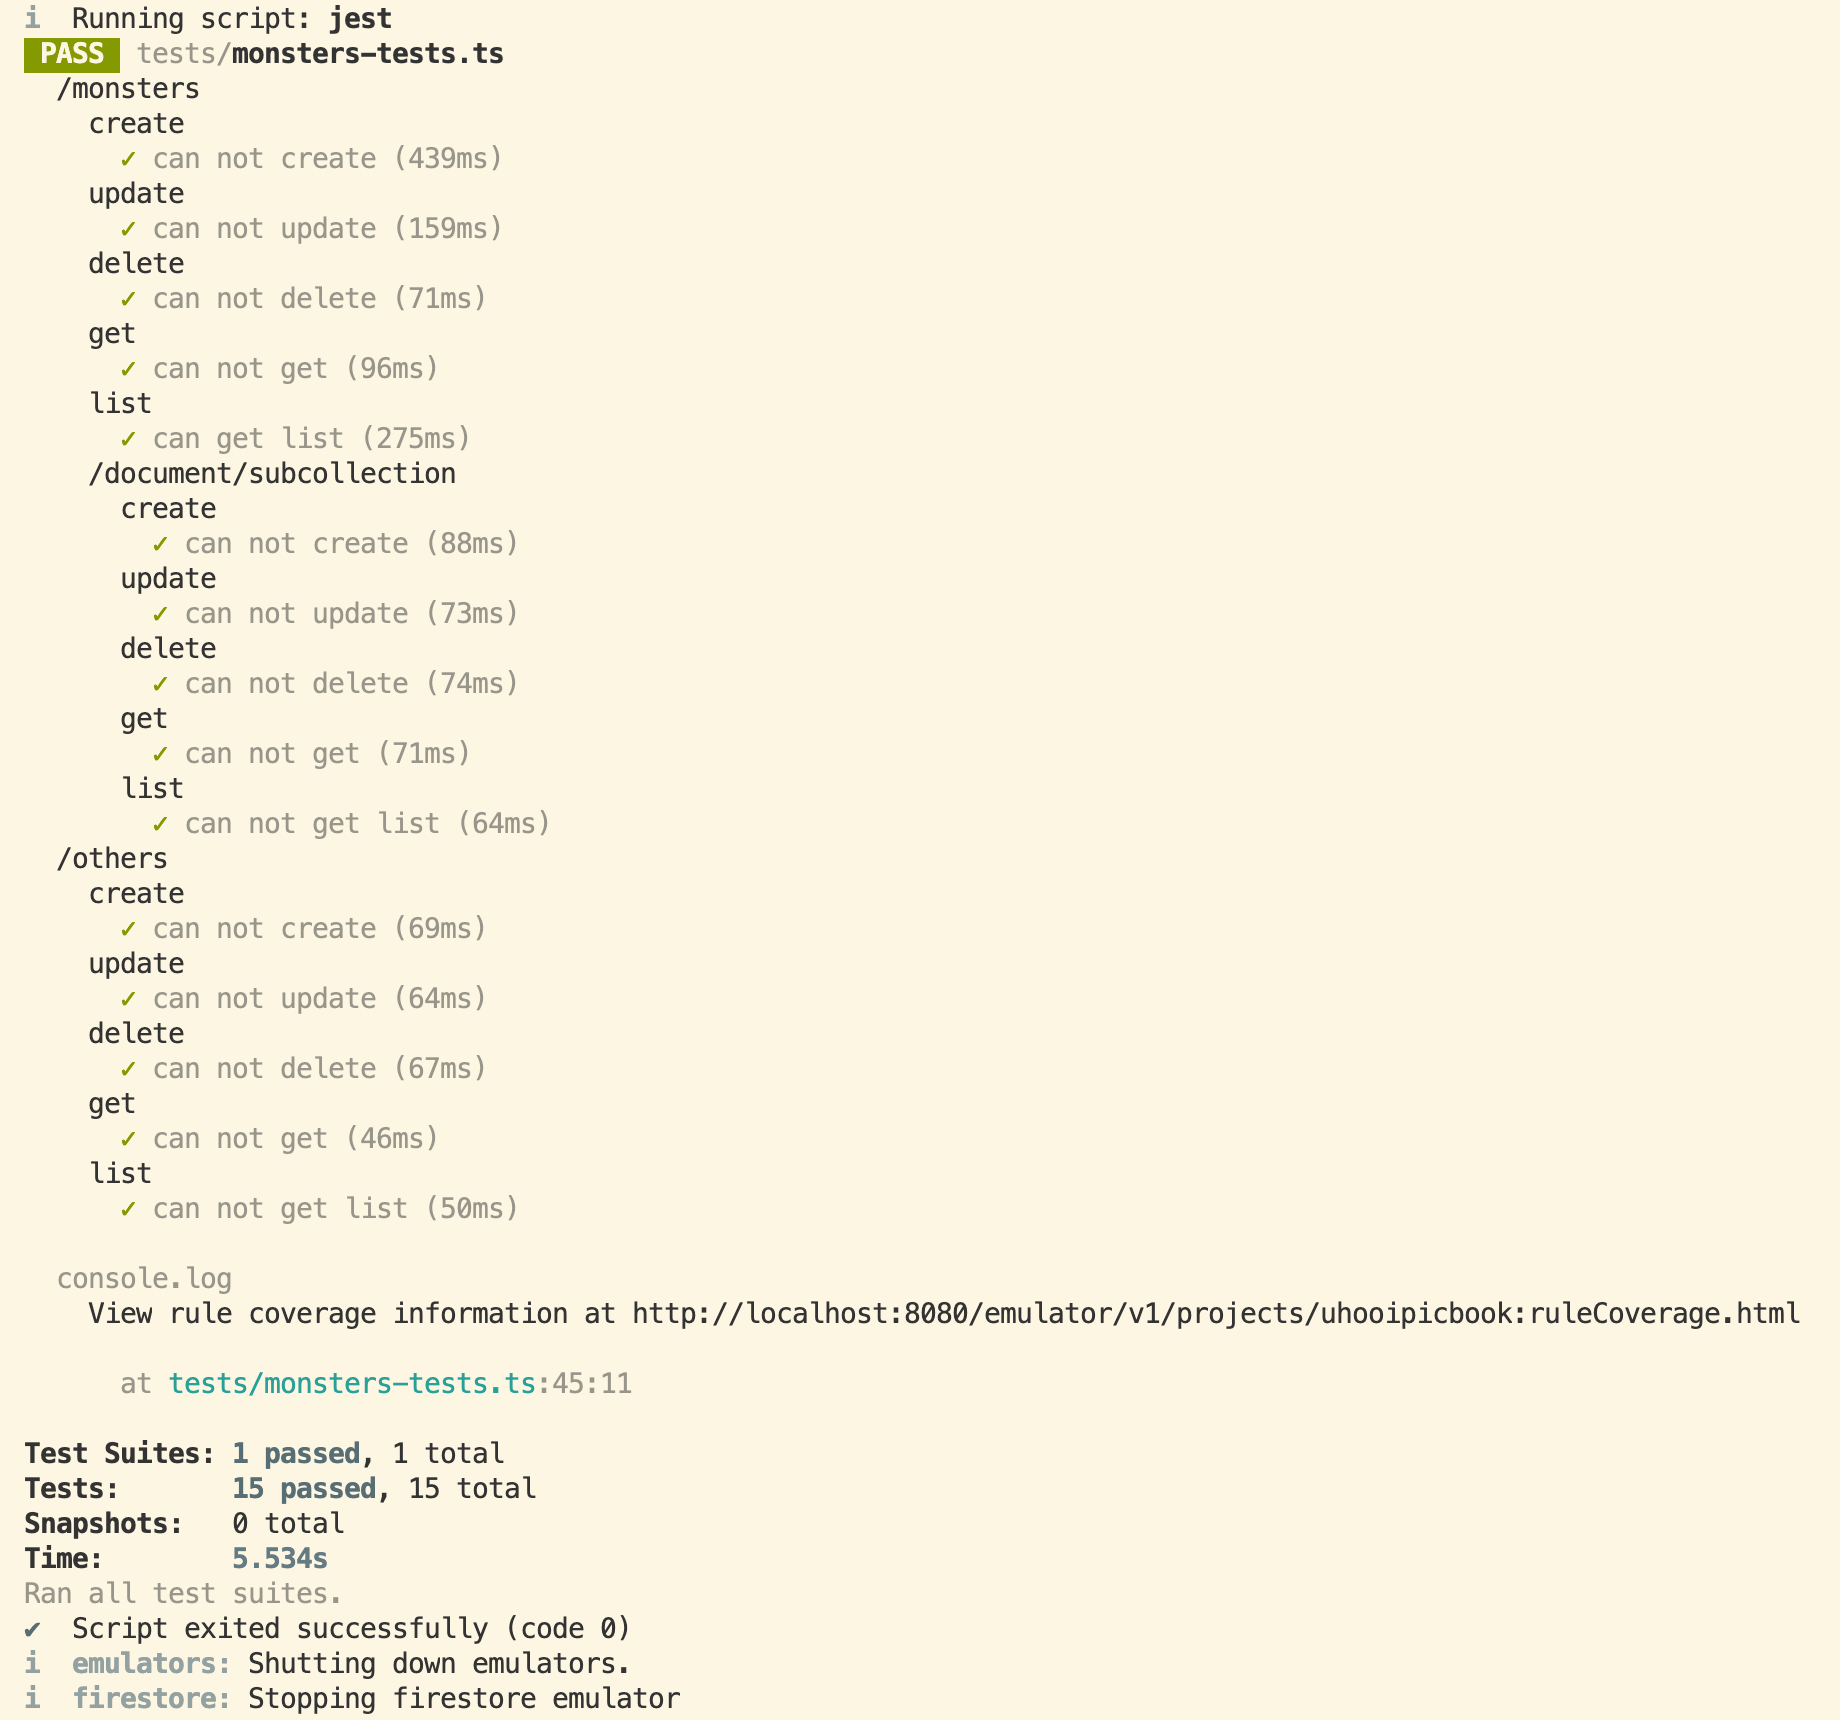This screenshot has height=1720, width=1840.
Task: Select 'can not create (69ms)' result
Action: (320, 929)
